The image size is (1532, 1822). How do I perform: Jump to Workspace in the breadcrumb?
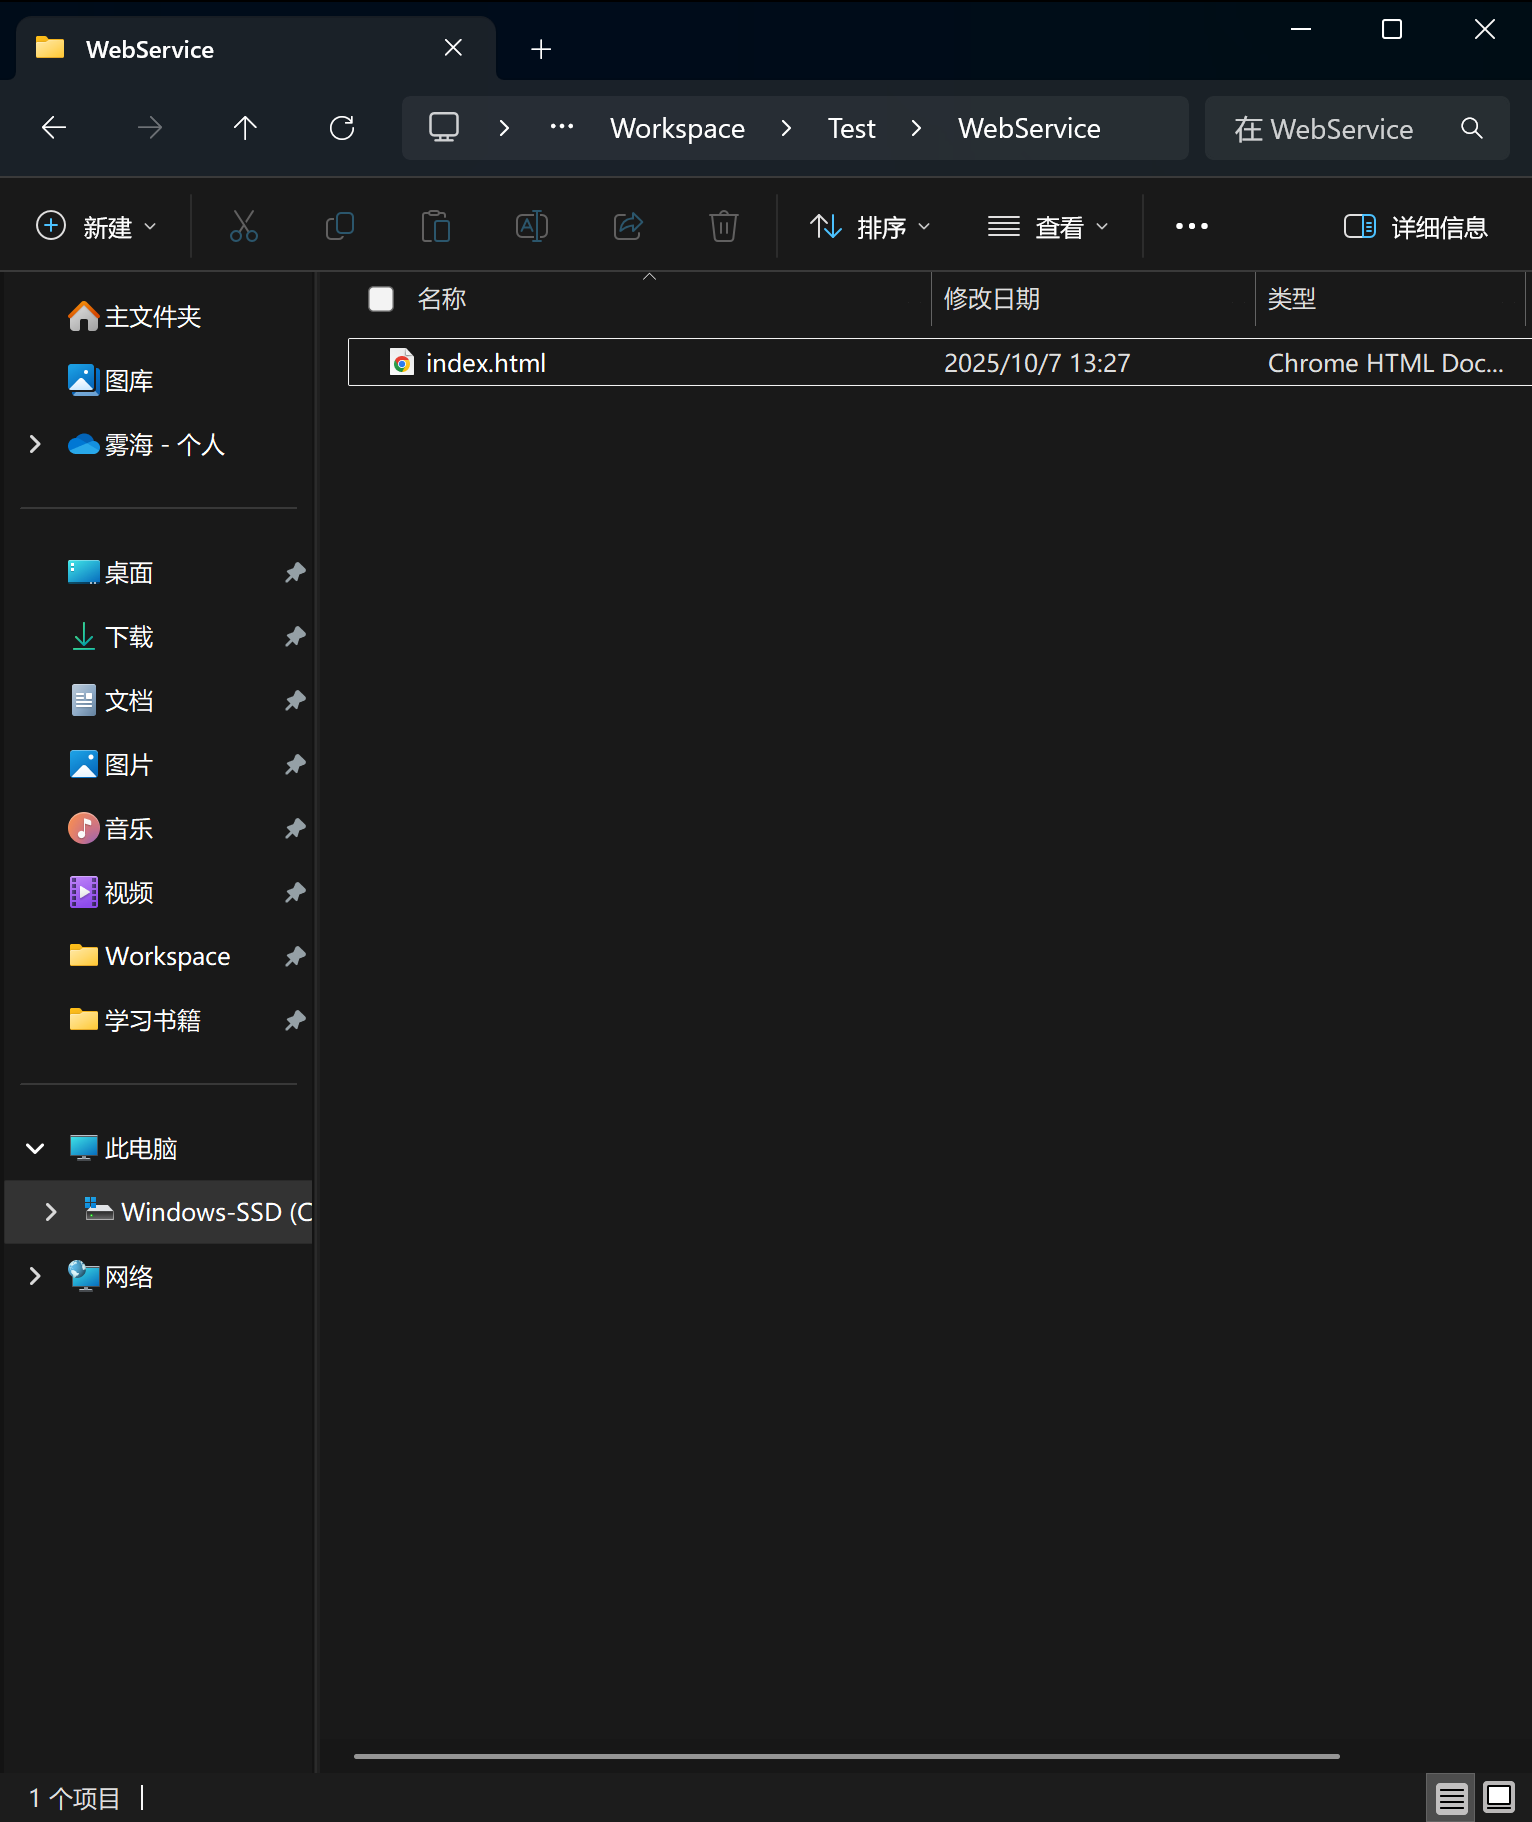tap(677, 129)
